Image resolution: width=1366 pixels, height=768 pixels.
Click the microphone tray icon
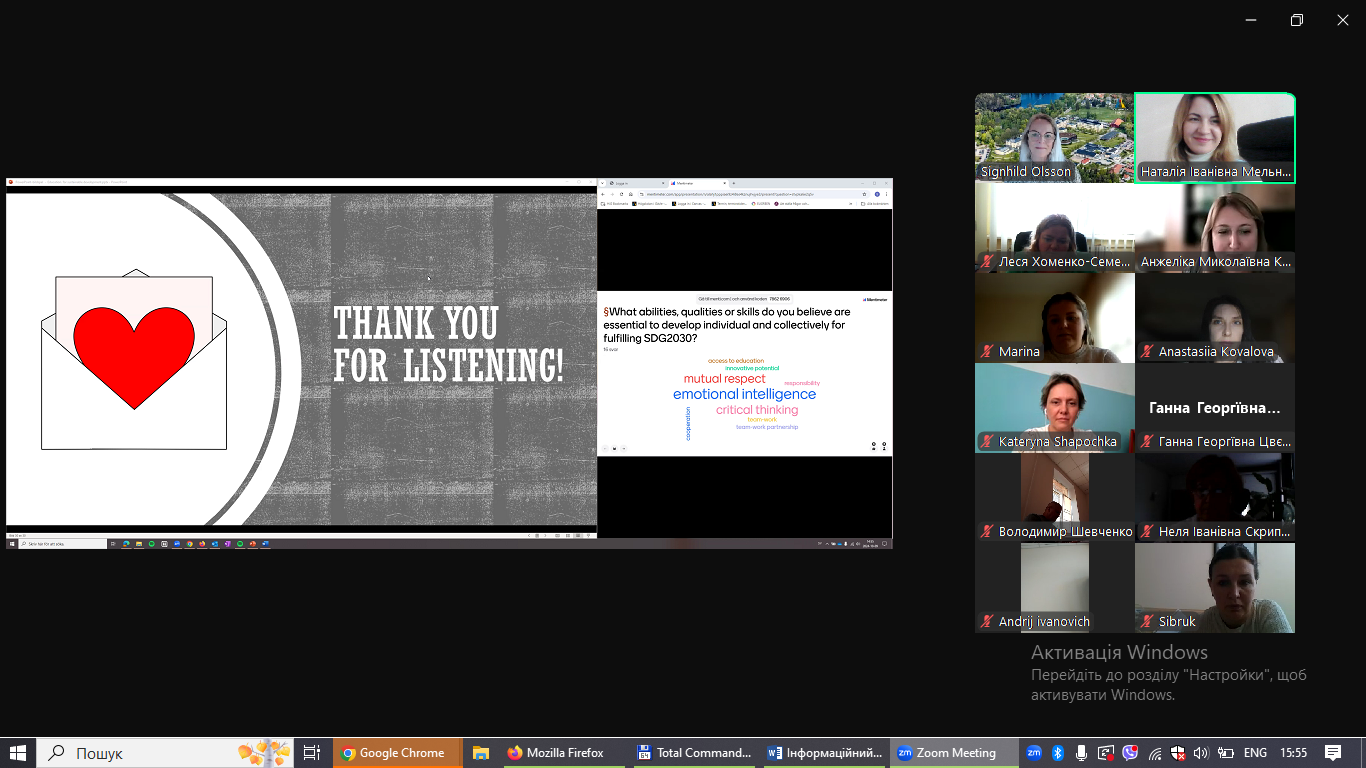1081,753
